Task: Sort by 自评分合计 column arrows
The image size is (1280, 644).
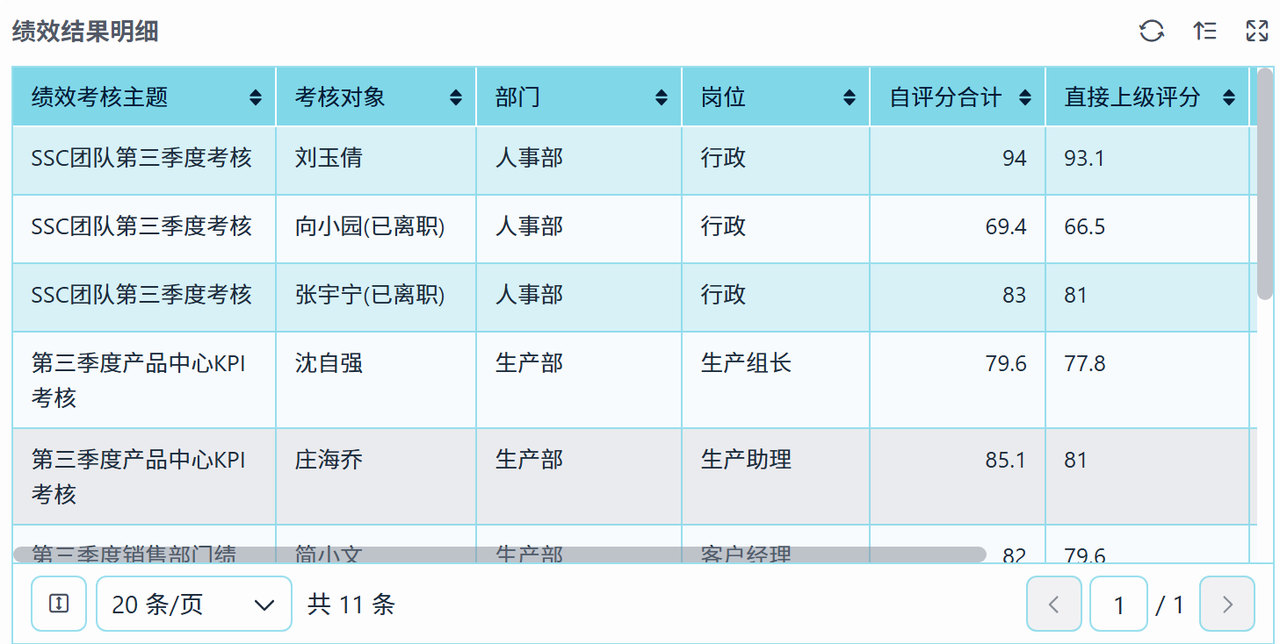Action: pyautogui.click(x=1025, y=97)
